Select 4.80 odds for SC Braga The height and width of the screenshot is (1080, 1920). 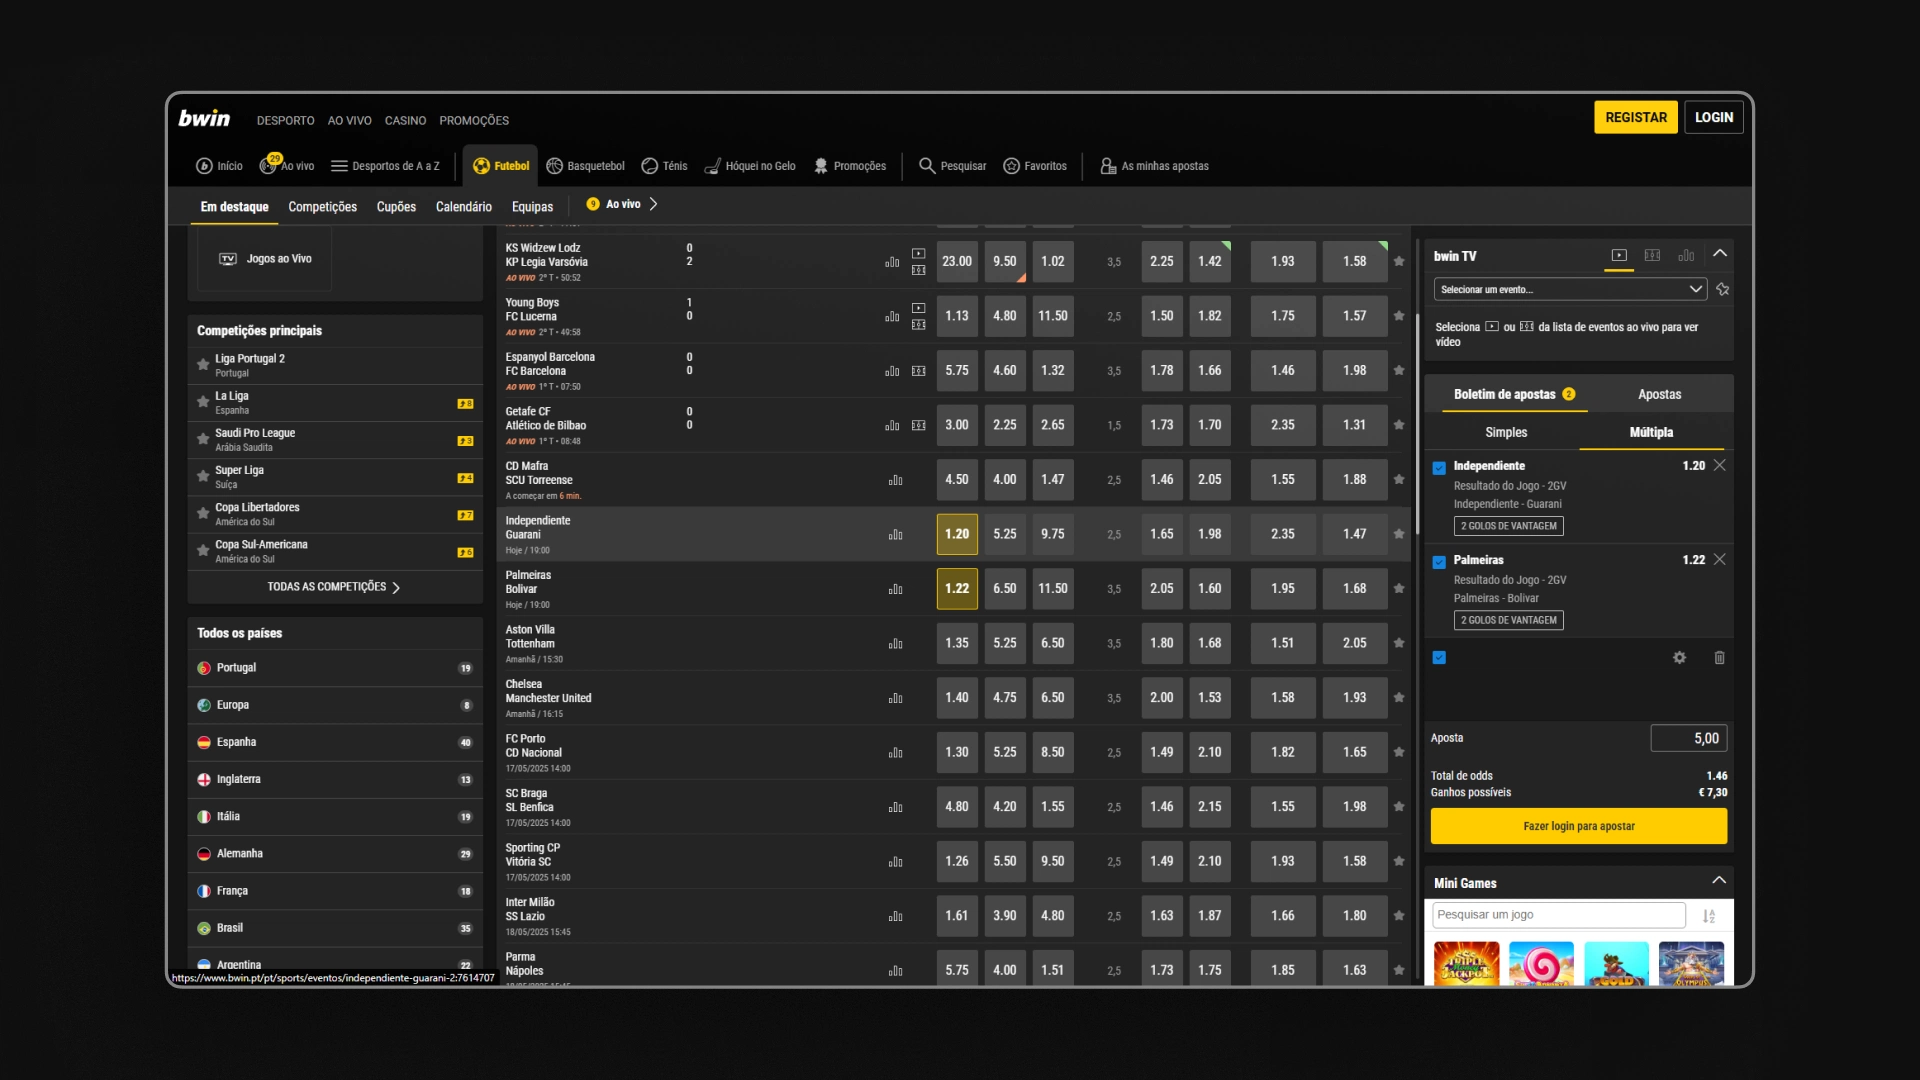[957, 807]
